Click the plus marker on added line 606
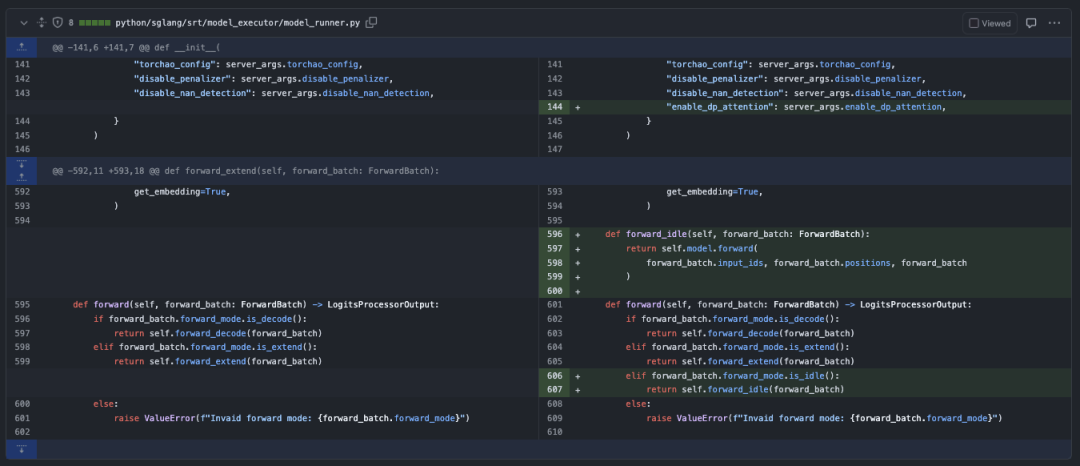The height and width of the screenshot is (466, 1080). coord(578,376)
